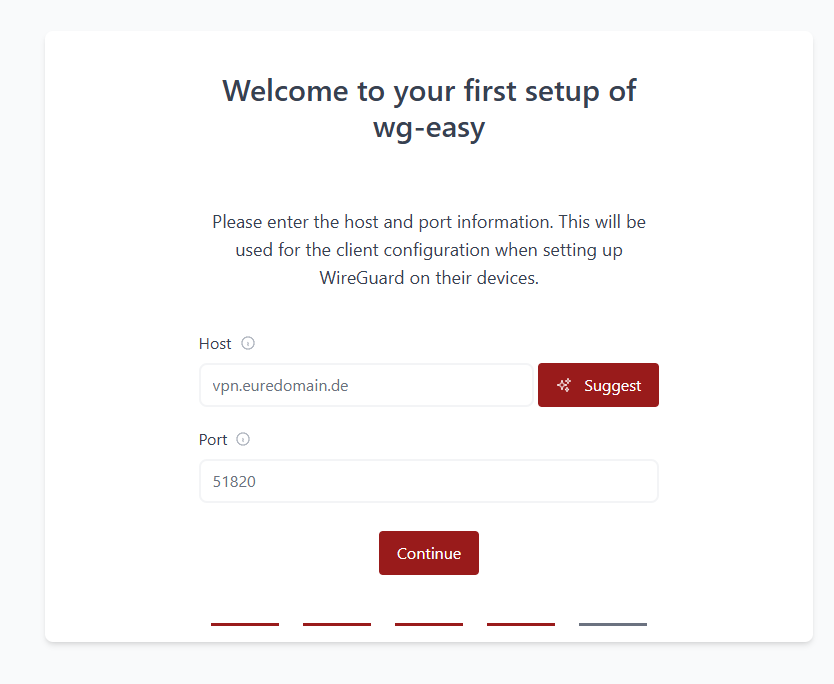Focus the Port input field
The width and height of the screenshot is (834, 684).
(428, 481)
